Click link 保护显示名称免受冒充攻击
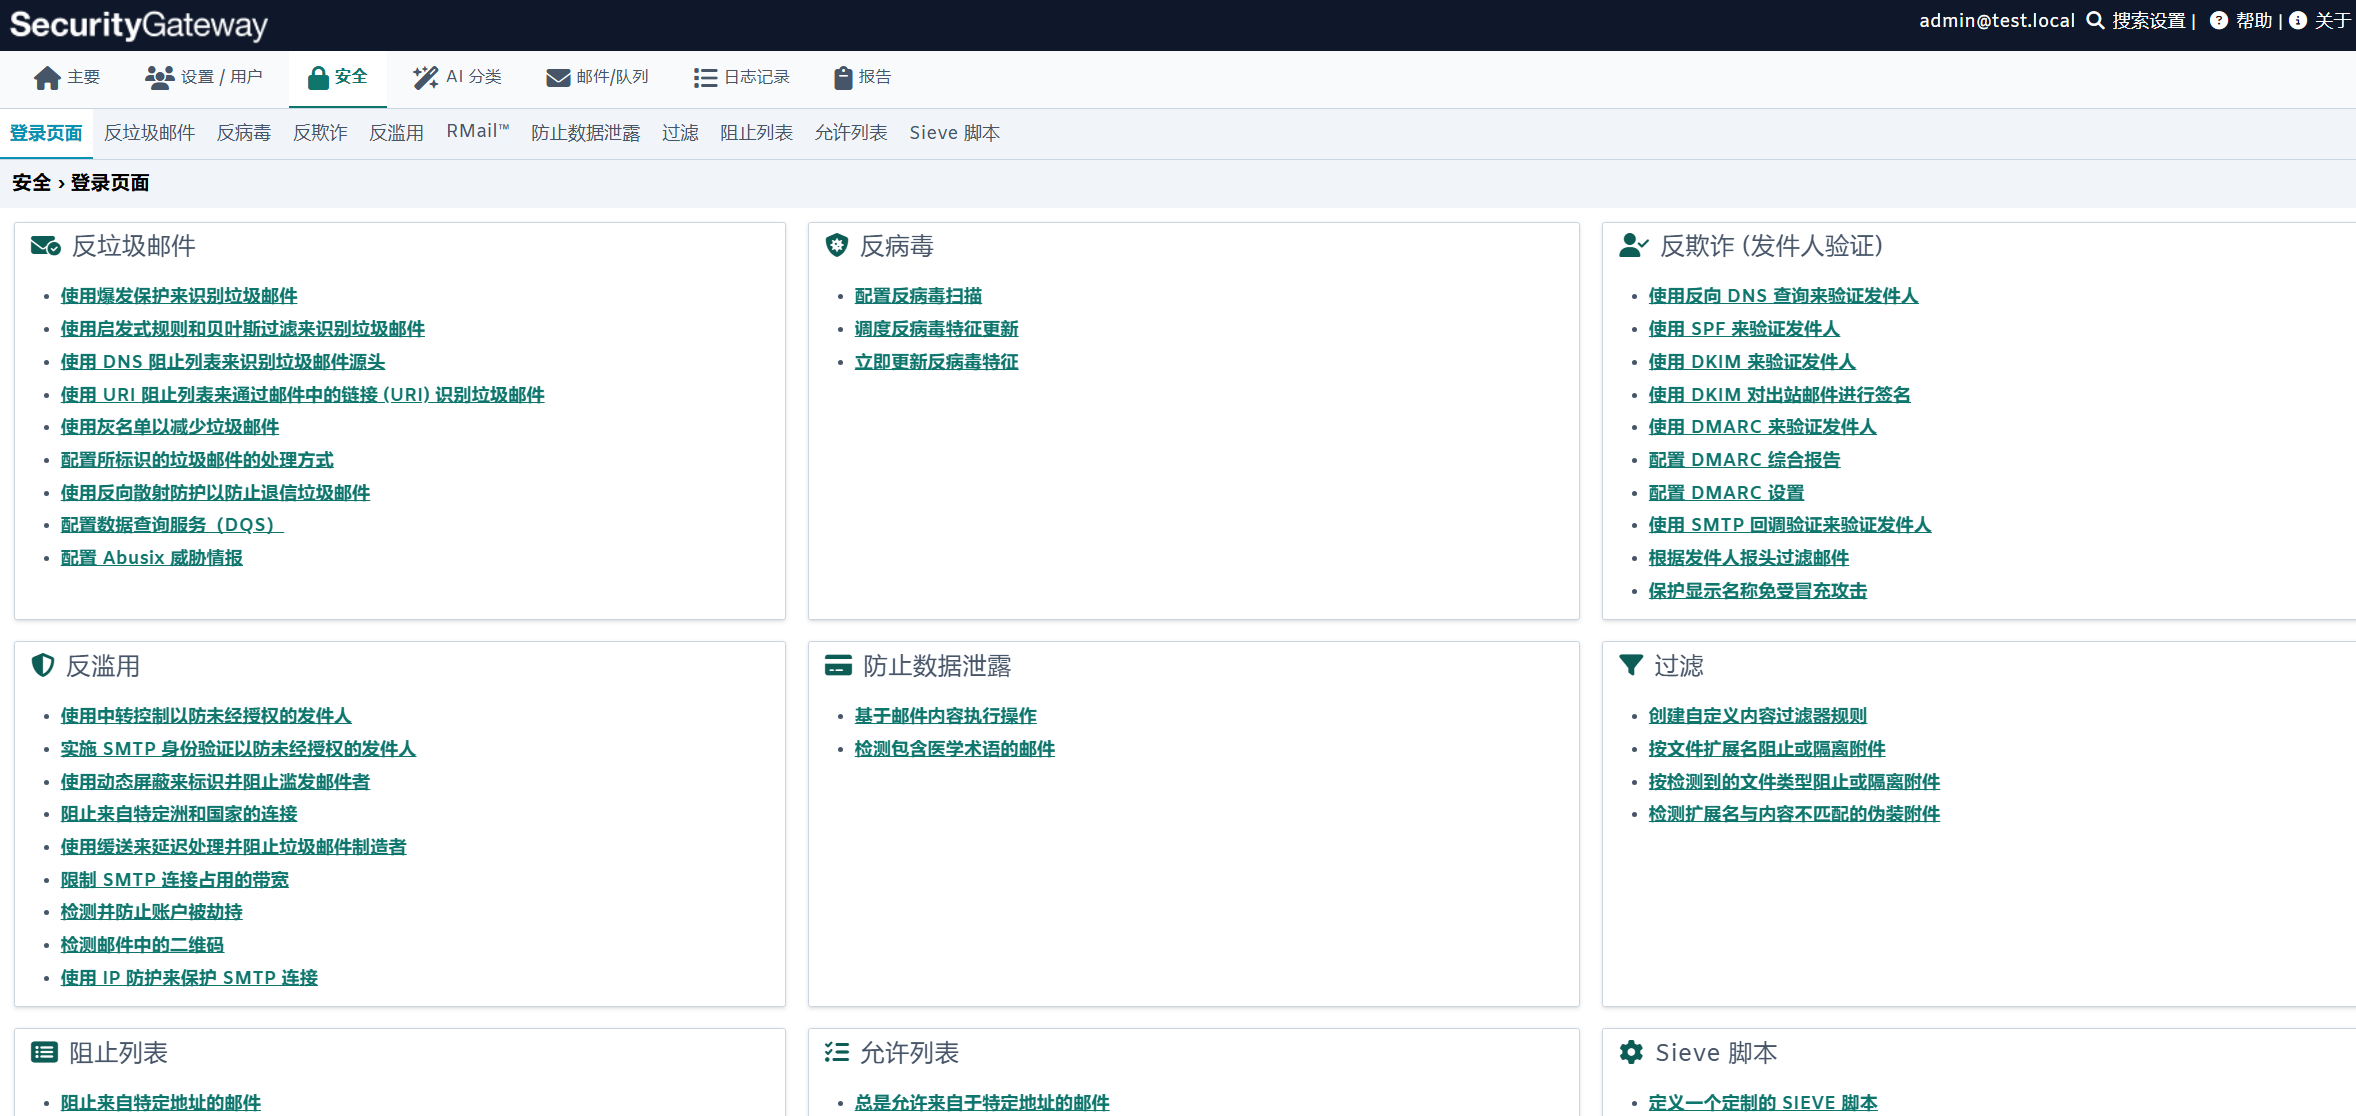Image resolution: width=2356 pixels, height=1116 pixels. 1758,591
